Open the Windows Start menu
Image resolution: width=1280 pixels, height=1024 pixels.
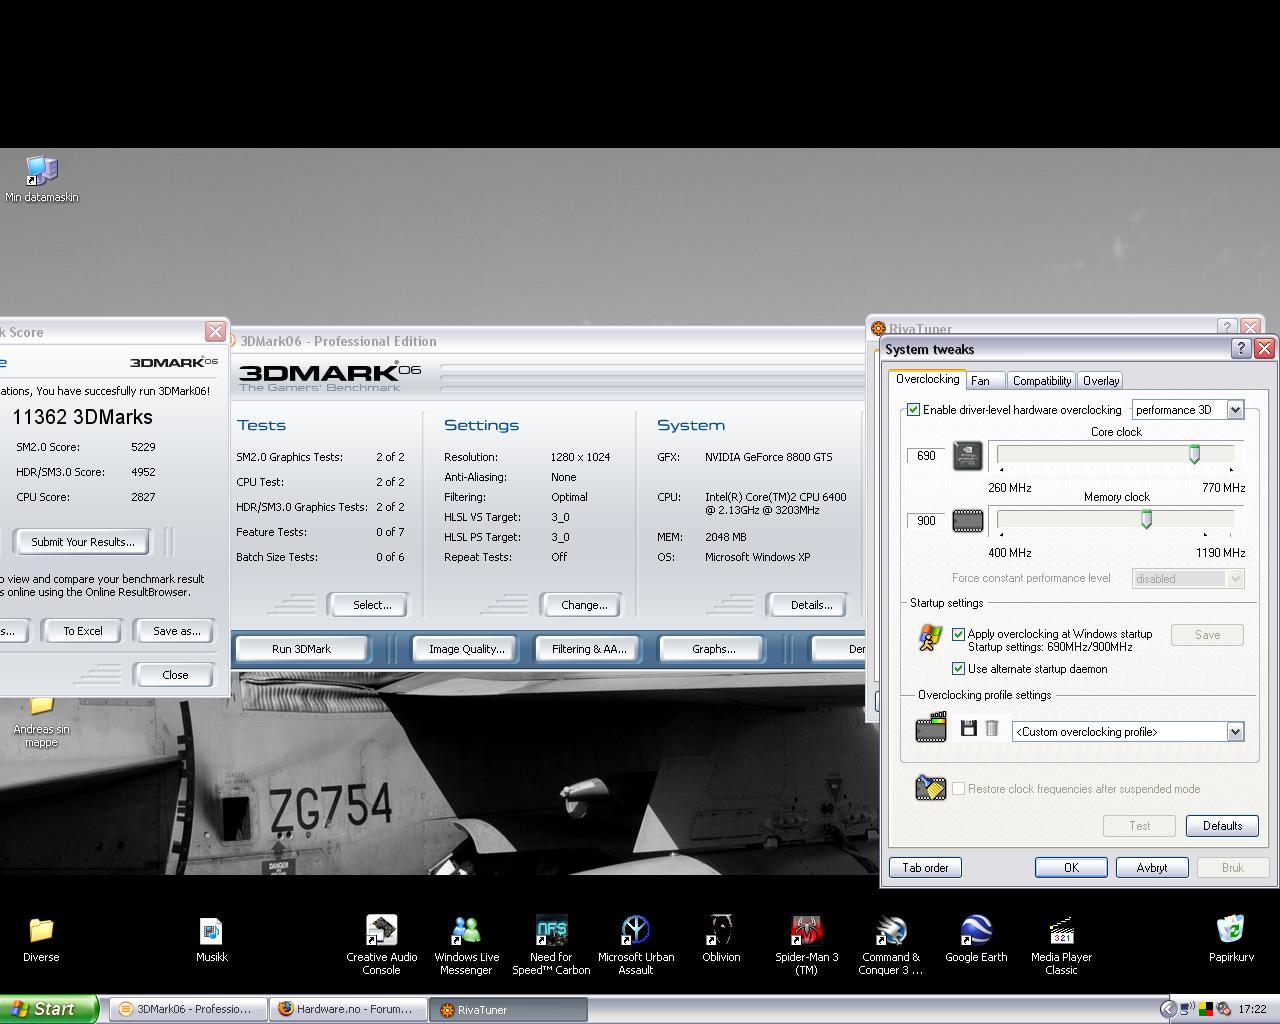point(49,1009)
